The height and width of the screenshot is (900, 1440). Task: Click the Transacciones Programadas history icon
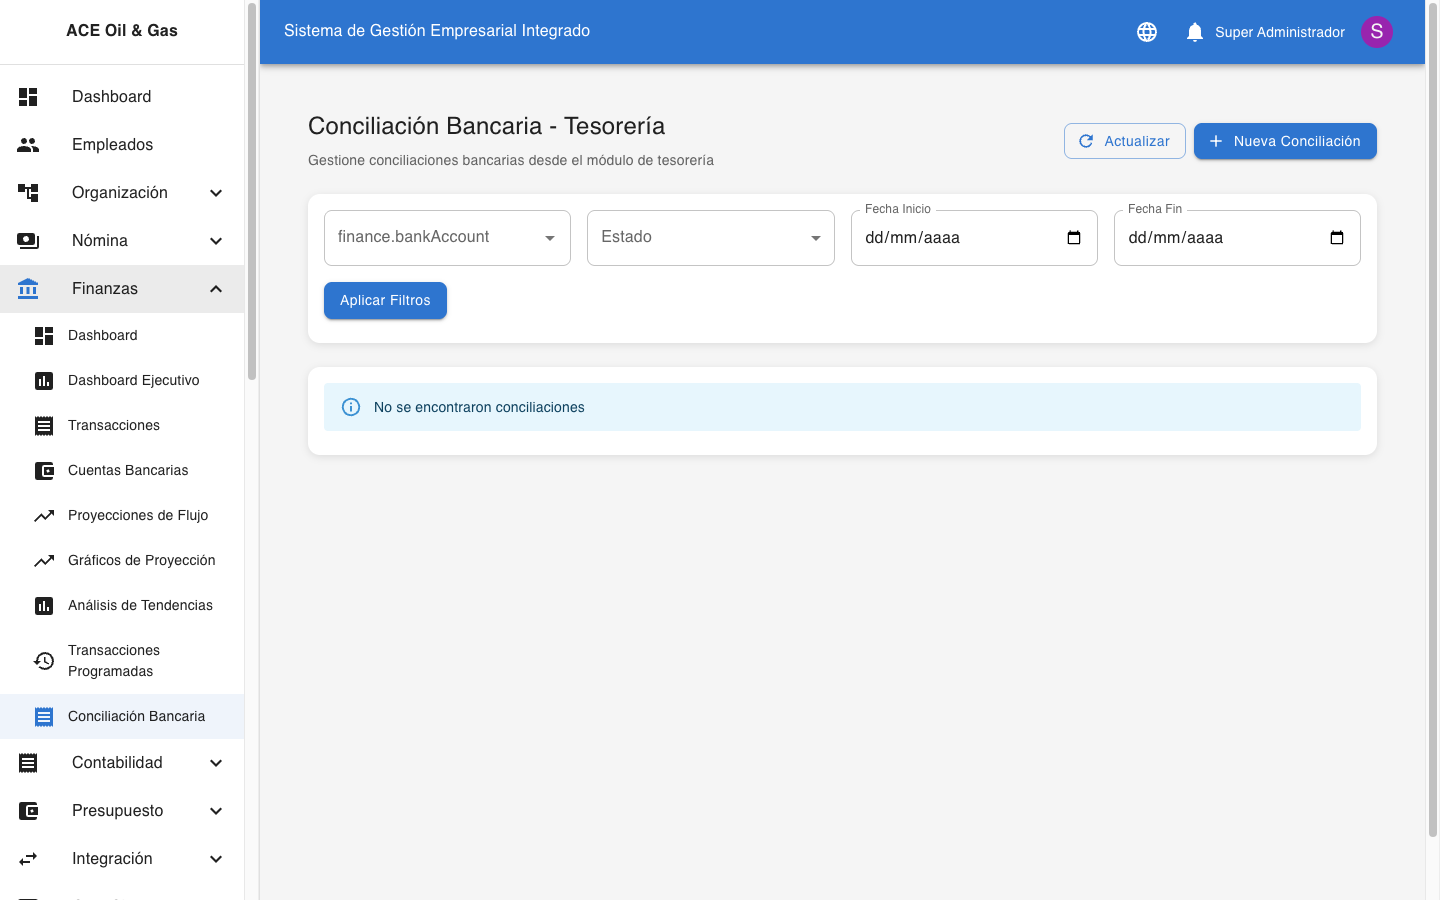44,661
